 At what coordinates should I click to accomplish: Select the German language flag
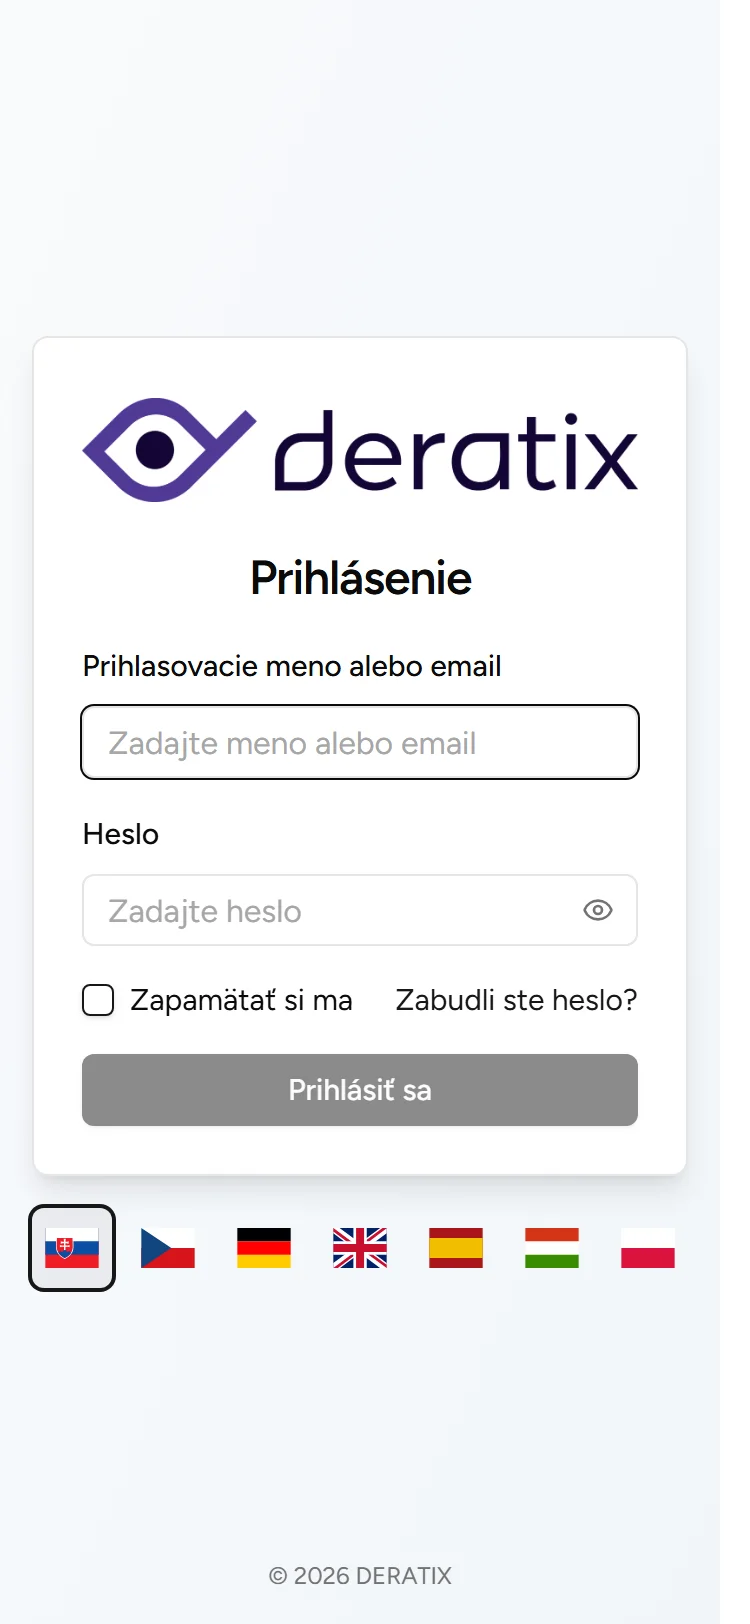[x=263, y=1248]
